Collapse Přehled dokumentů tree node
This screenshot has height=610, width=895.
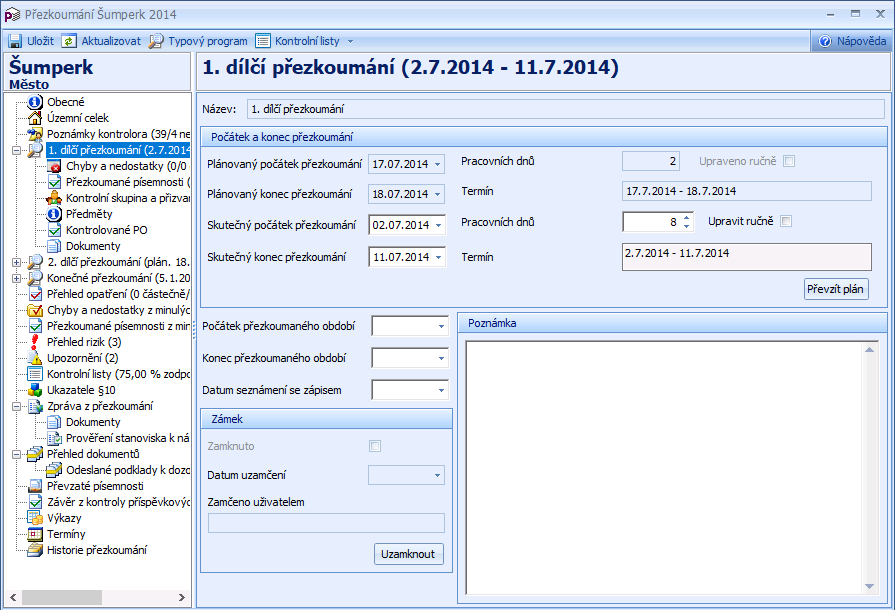[17, 454]
